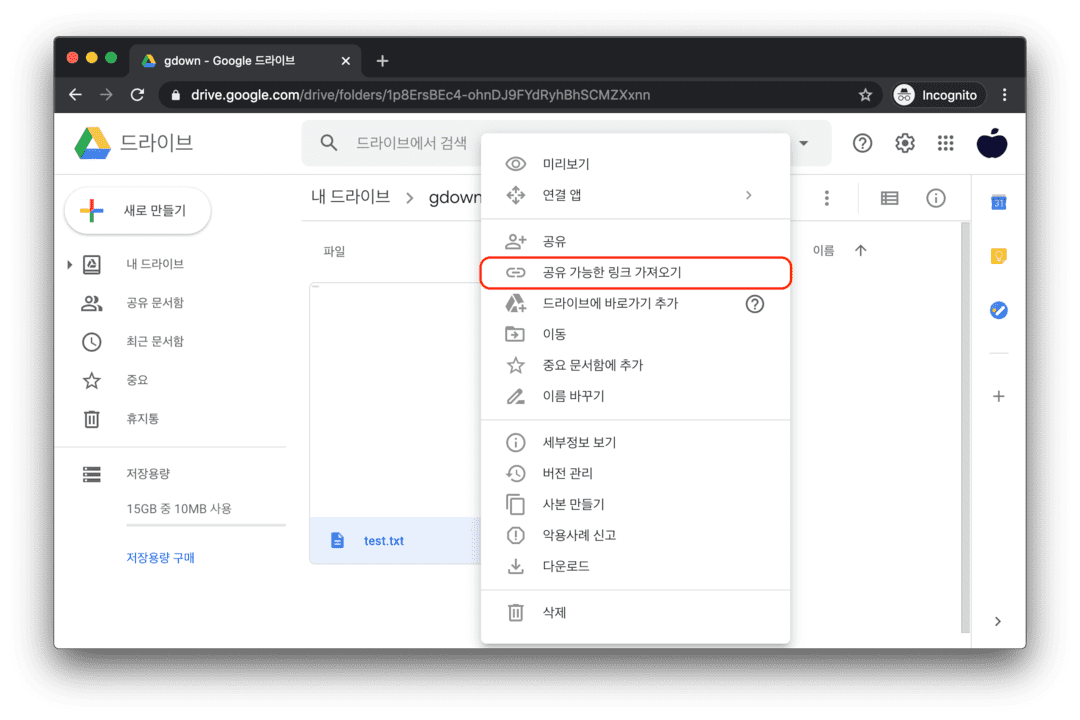Screen dimensions: 1080x720
Task: Expand the 내 드라이브 tree item
Action: [69, 265]
